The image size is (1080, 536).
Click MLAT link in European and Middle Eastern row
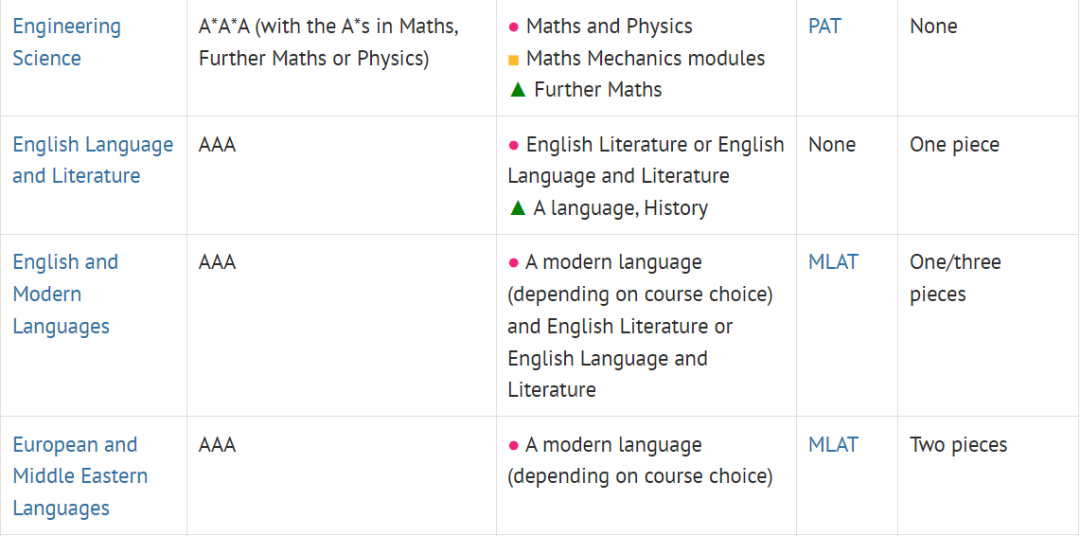pyautogui.click(x=833, y=445)
